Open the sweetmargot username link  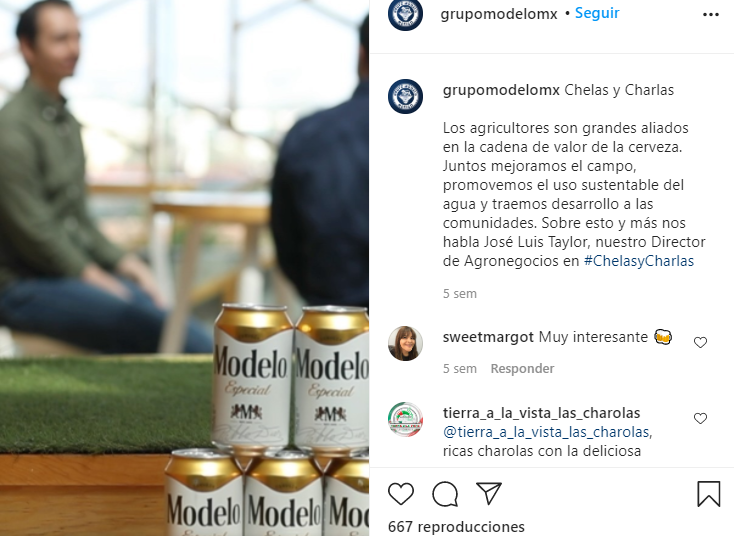point(488,337)
